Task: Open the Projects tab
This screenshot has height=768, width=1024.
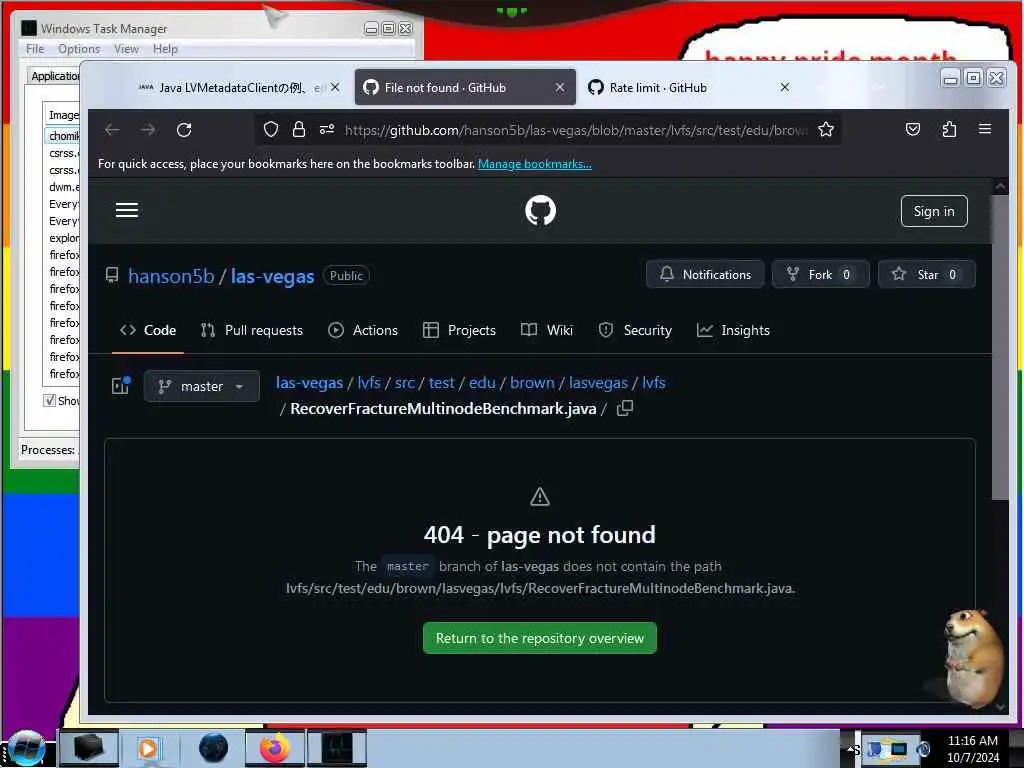Action: 460,330
